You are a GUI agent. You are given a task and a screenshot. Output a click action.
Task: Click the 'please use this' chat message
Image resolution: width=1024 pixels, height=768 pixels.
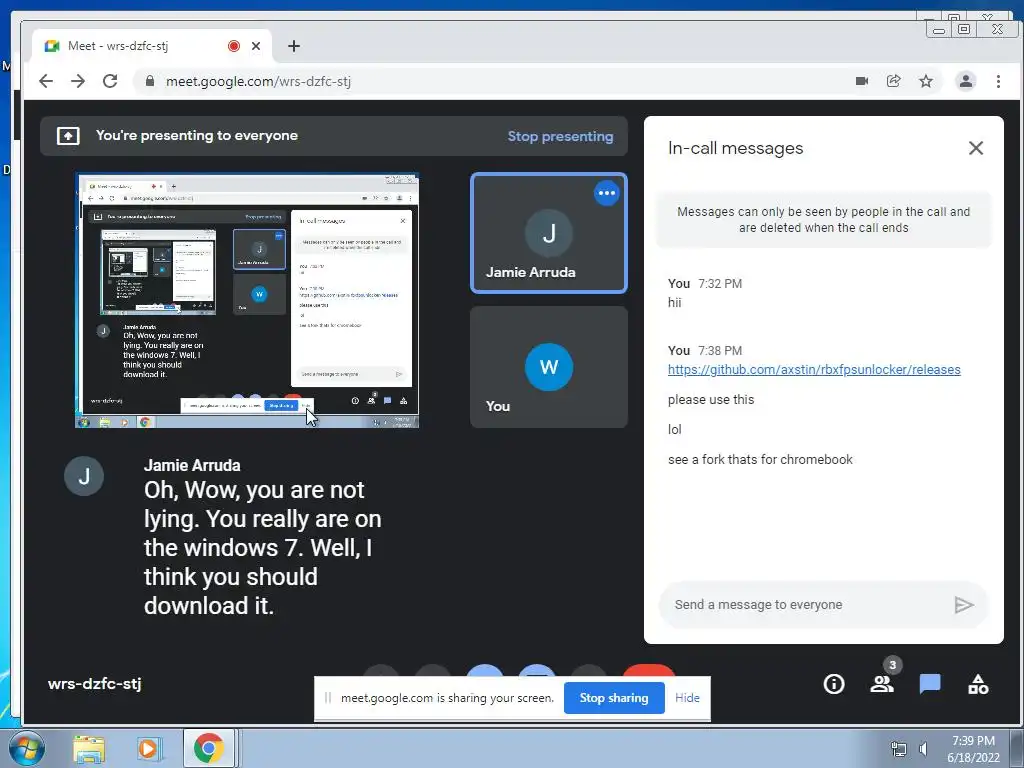(x=711, y=400)
